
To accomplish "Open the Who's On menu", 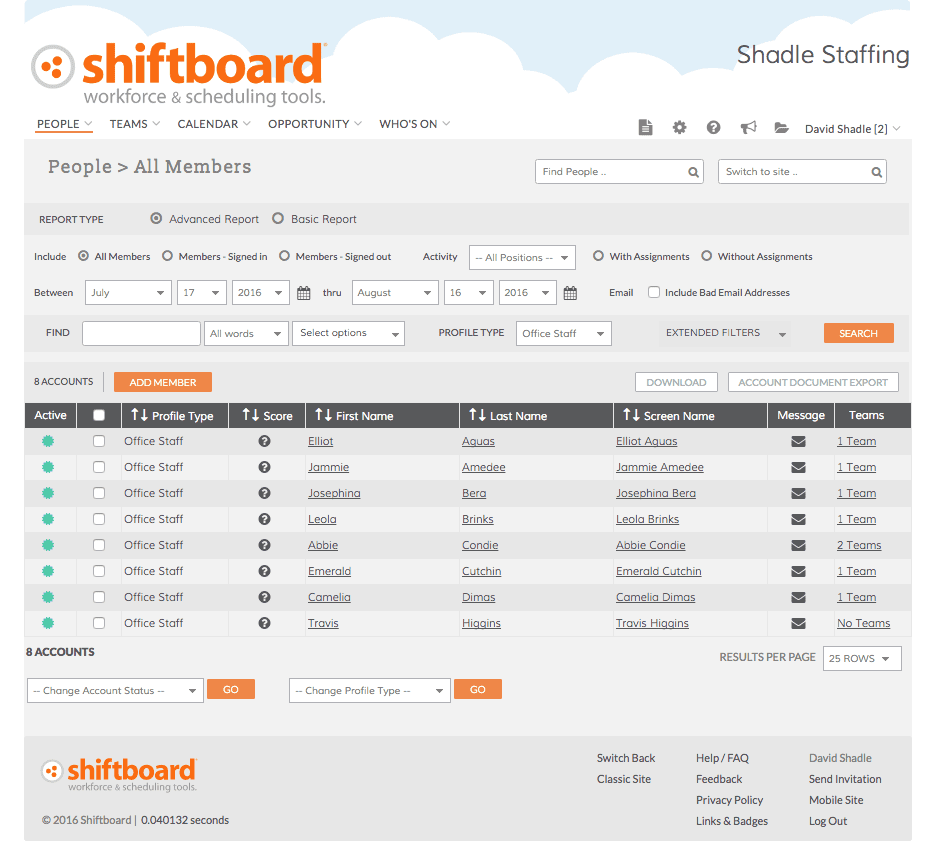I will [x=414, y=124].
